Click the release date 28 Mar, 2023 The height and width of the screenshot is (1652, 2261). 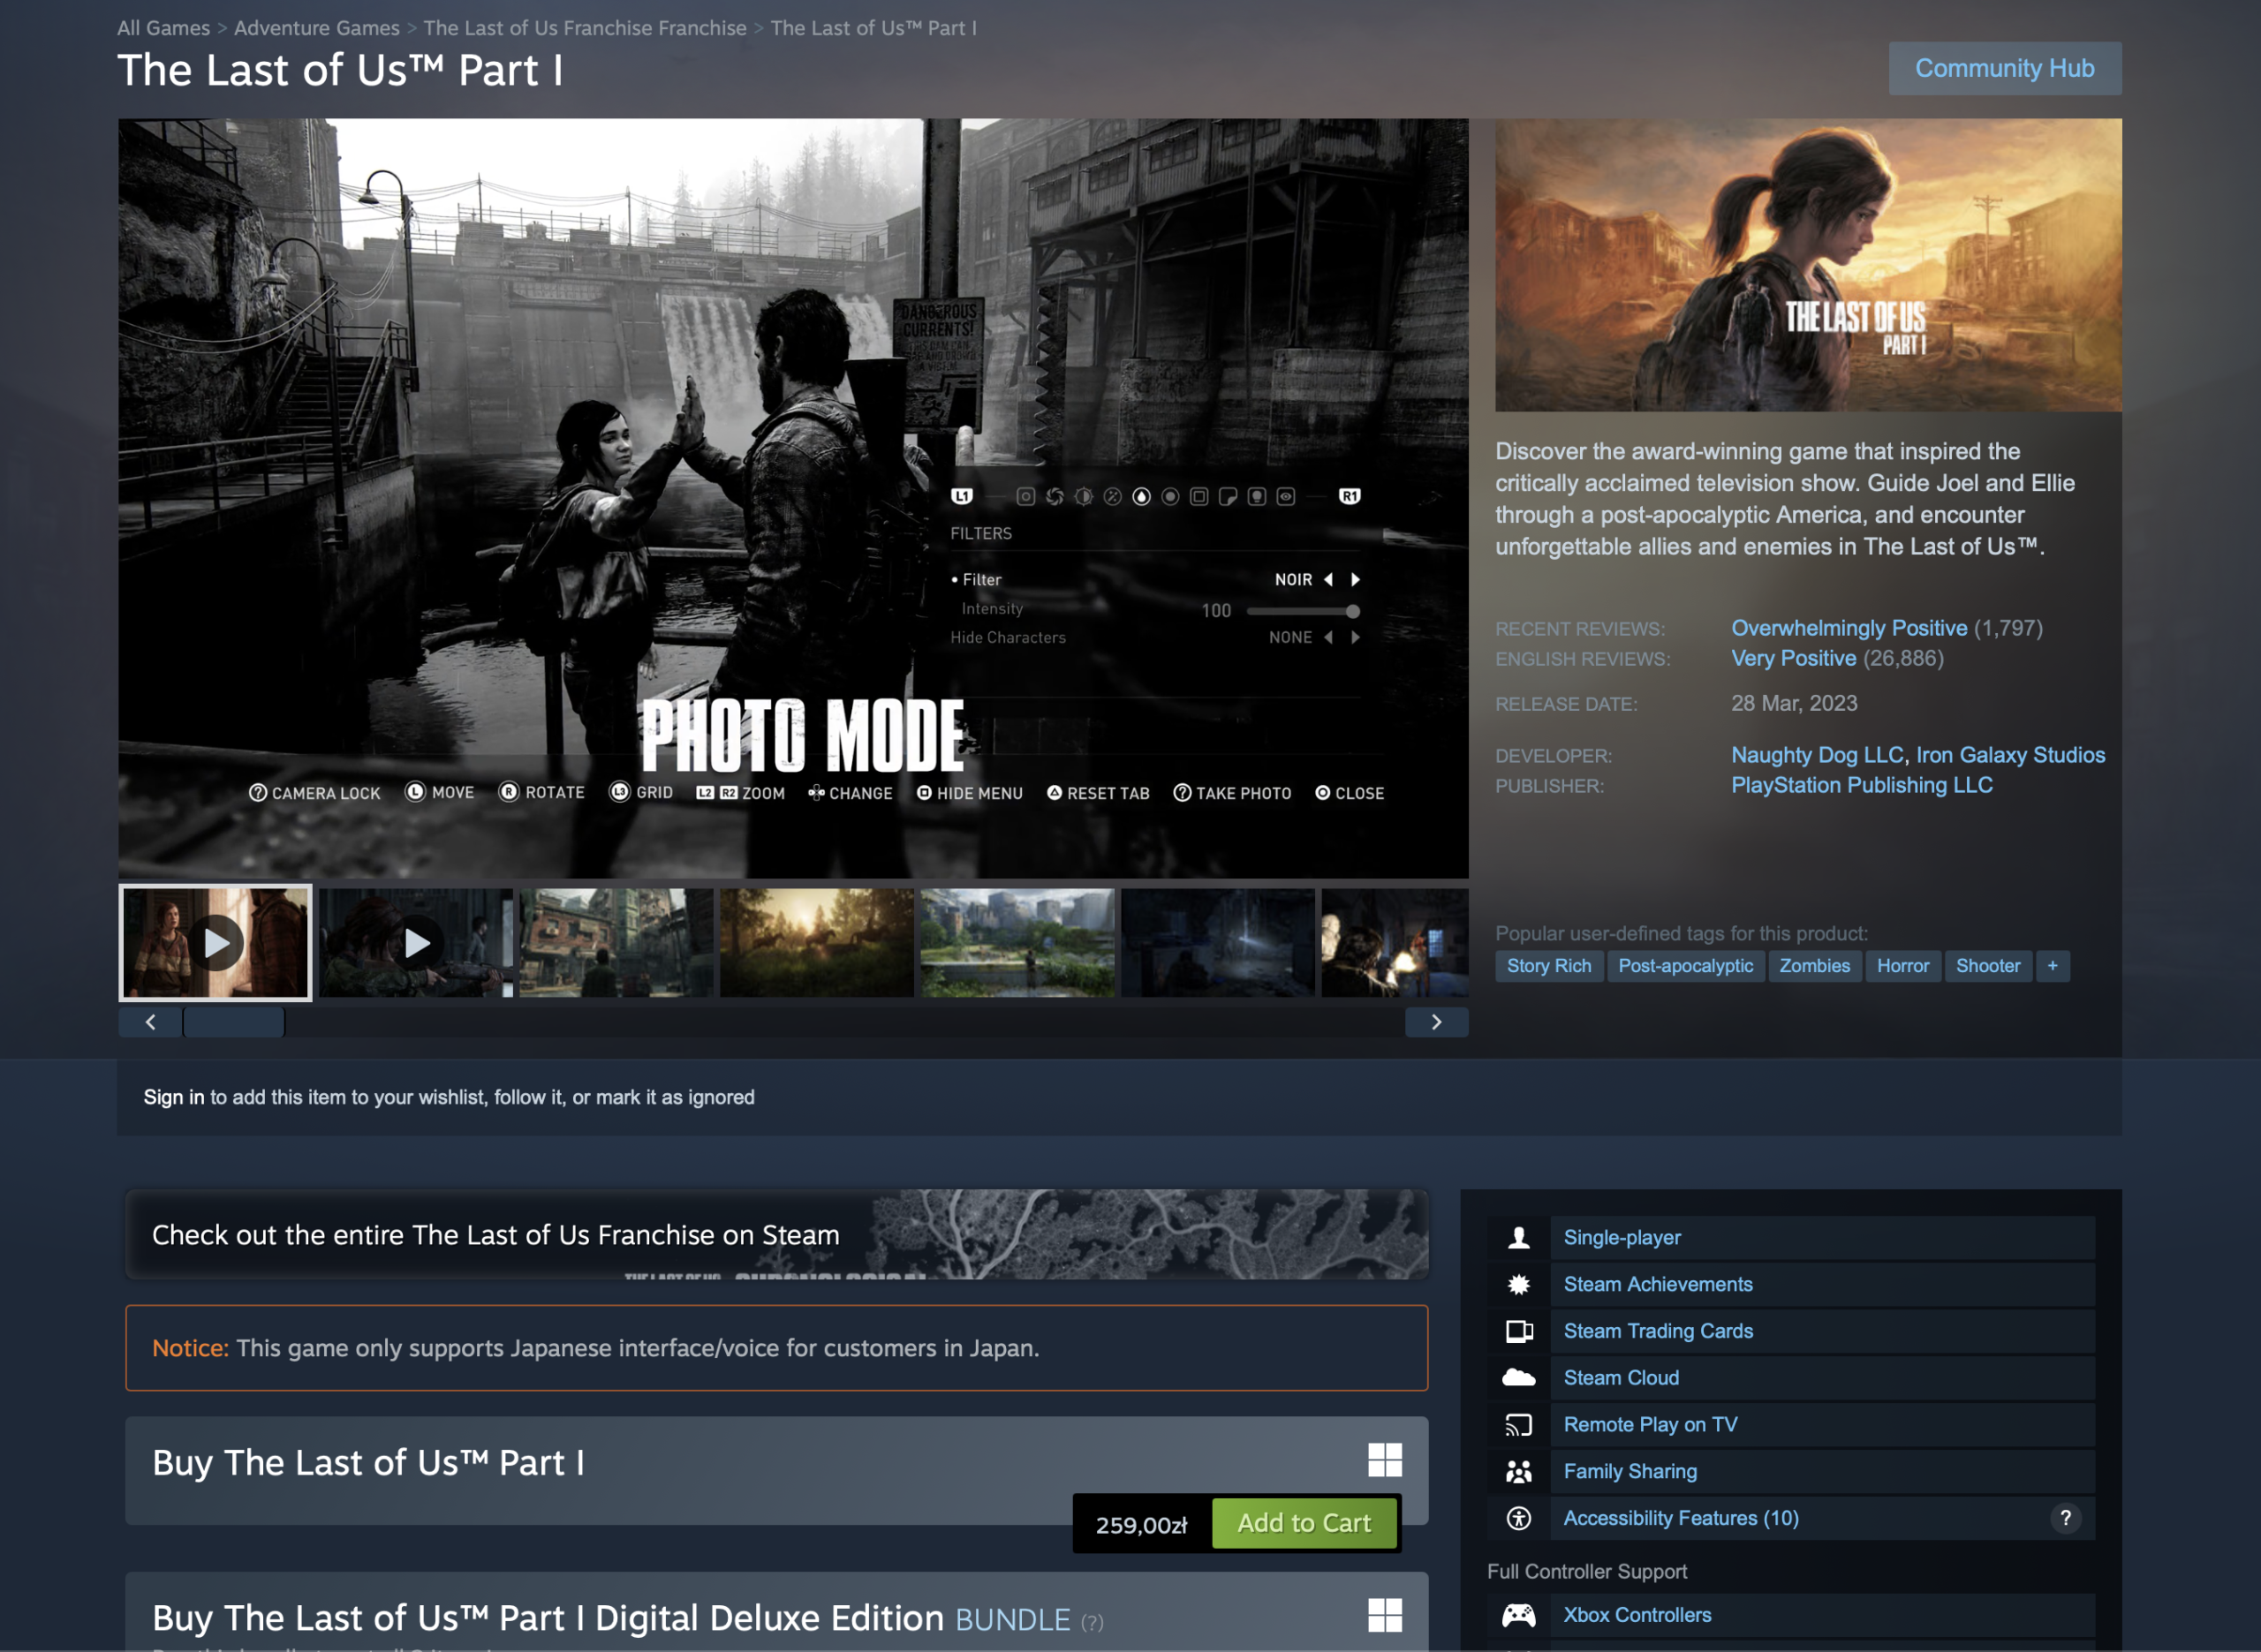pyautogui.click(x=1794, y=703)
